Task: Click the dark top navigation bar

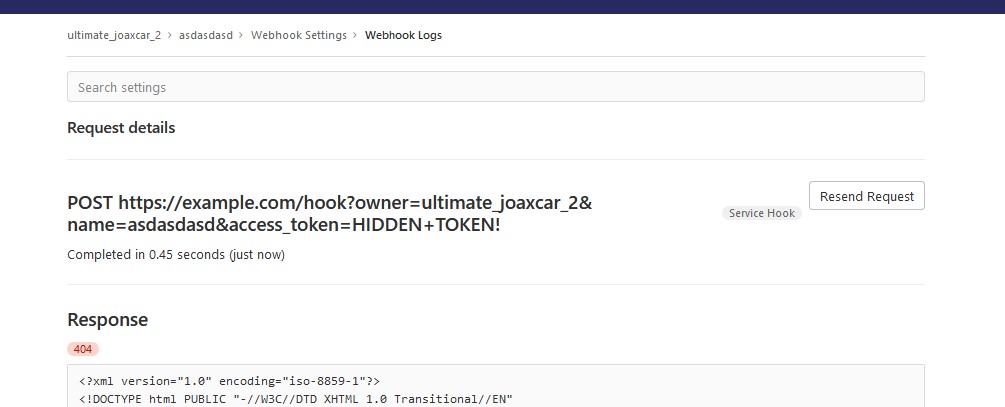Action: (502, 5)
